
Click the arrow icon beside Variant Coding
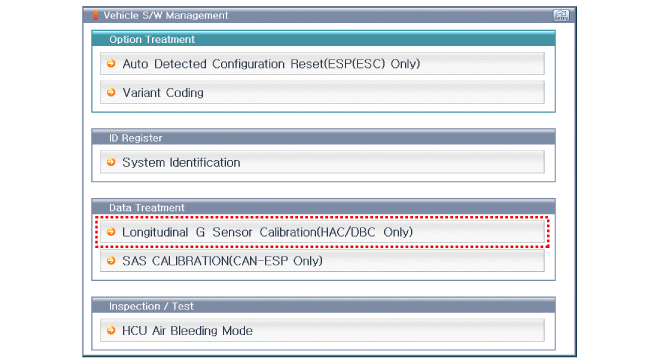pyautogui.click(x=111, y=92)
